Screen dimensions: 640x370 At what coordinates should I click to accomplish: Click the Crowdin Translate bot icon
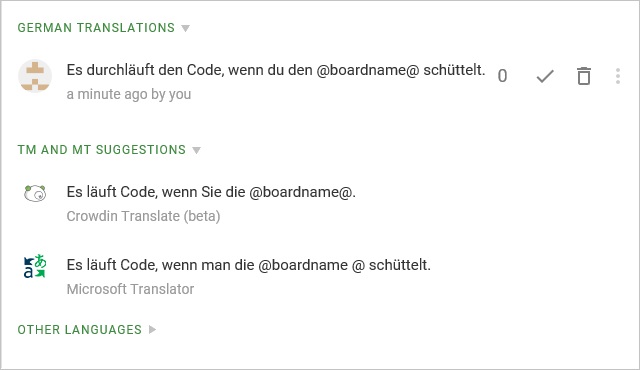[35, 193]
